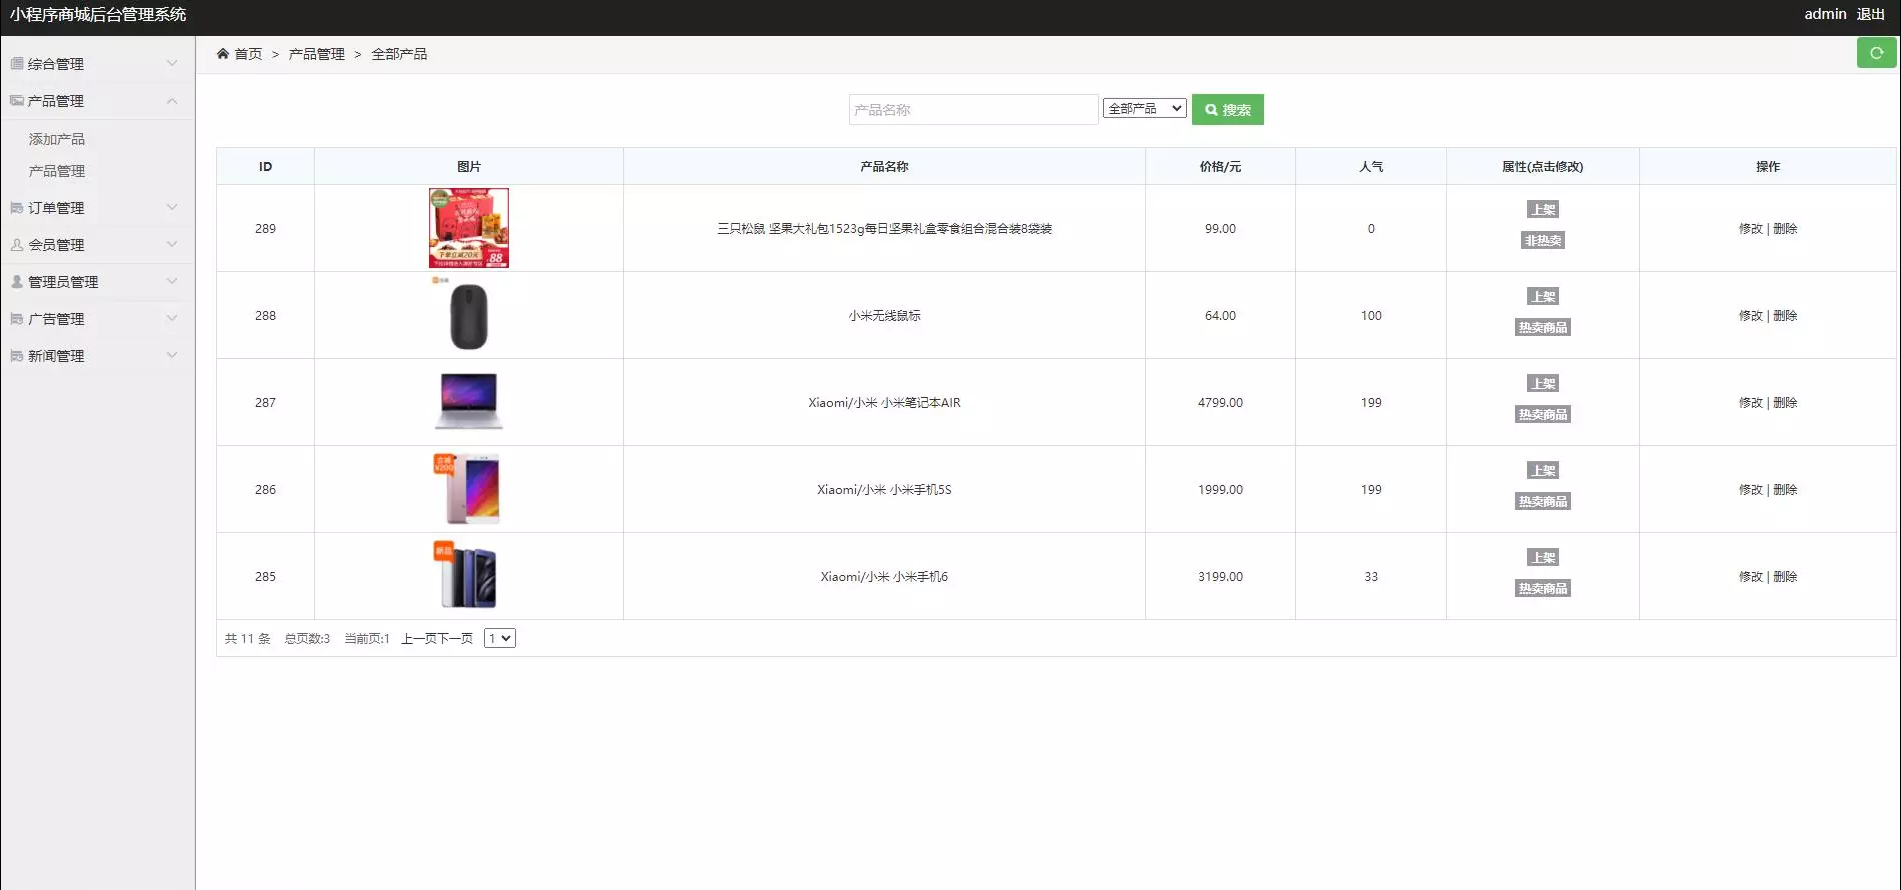Click 首页 breadcrumb link
This screenshot has height=890, width=1901.
[x=248, y=53]
